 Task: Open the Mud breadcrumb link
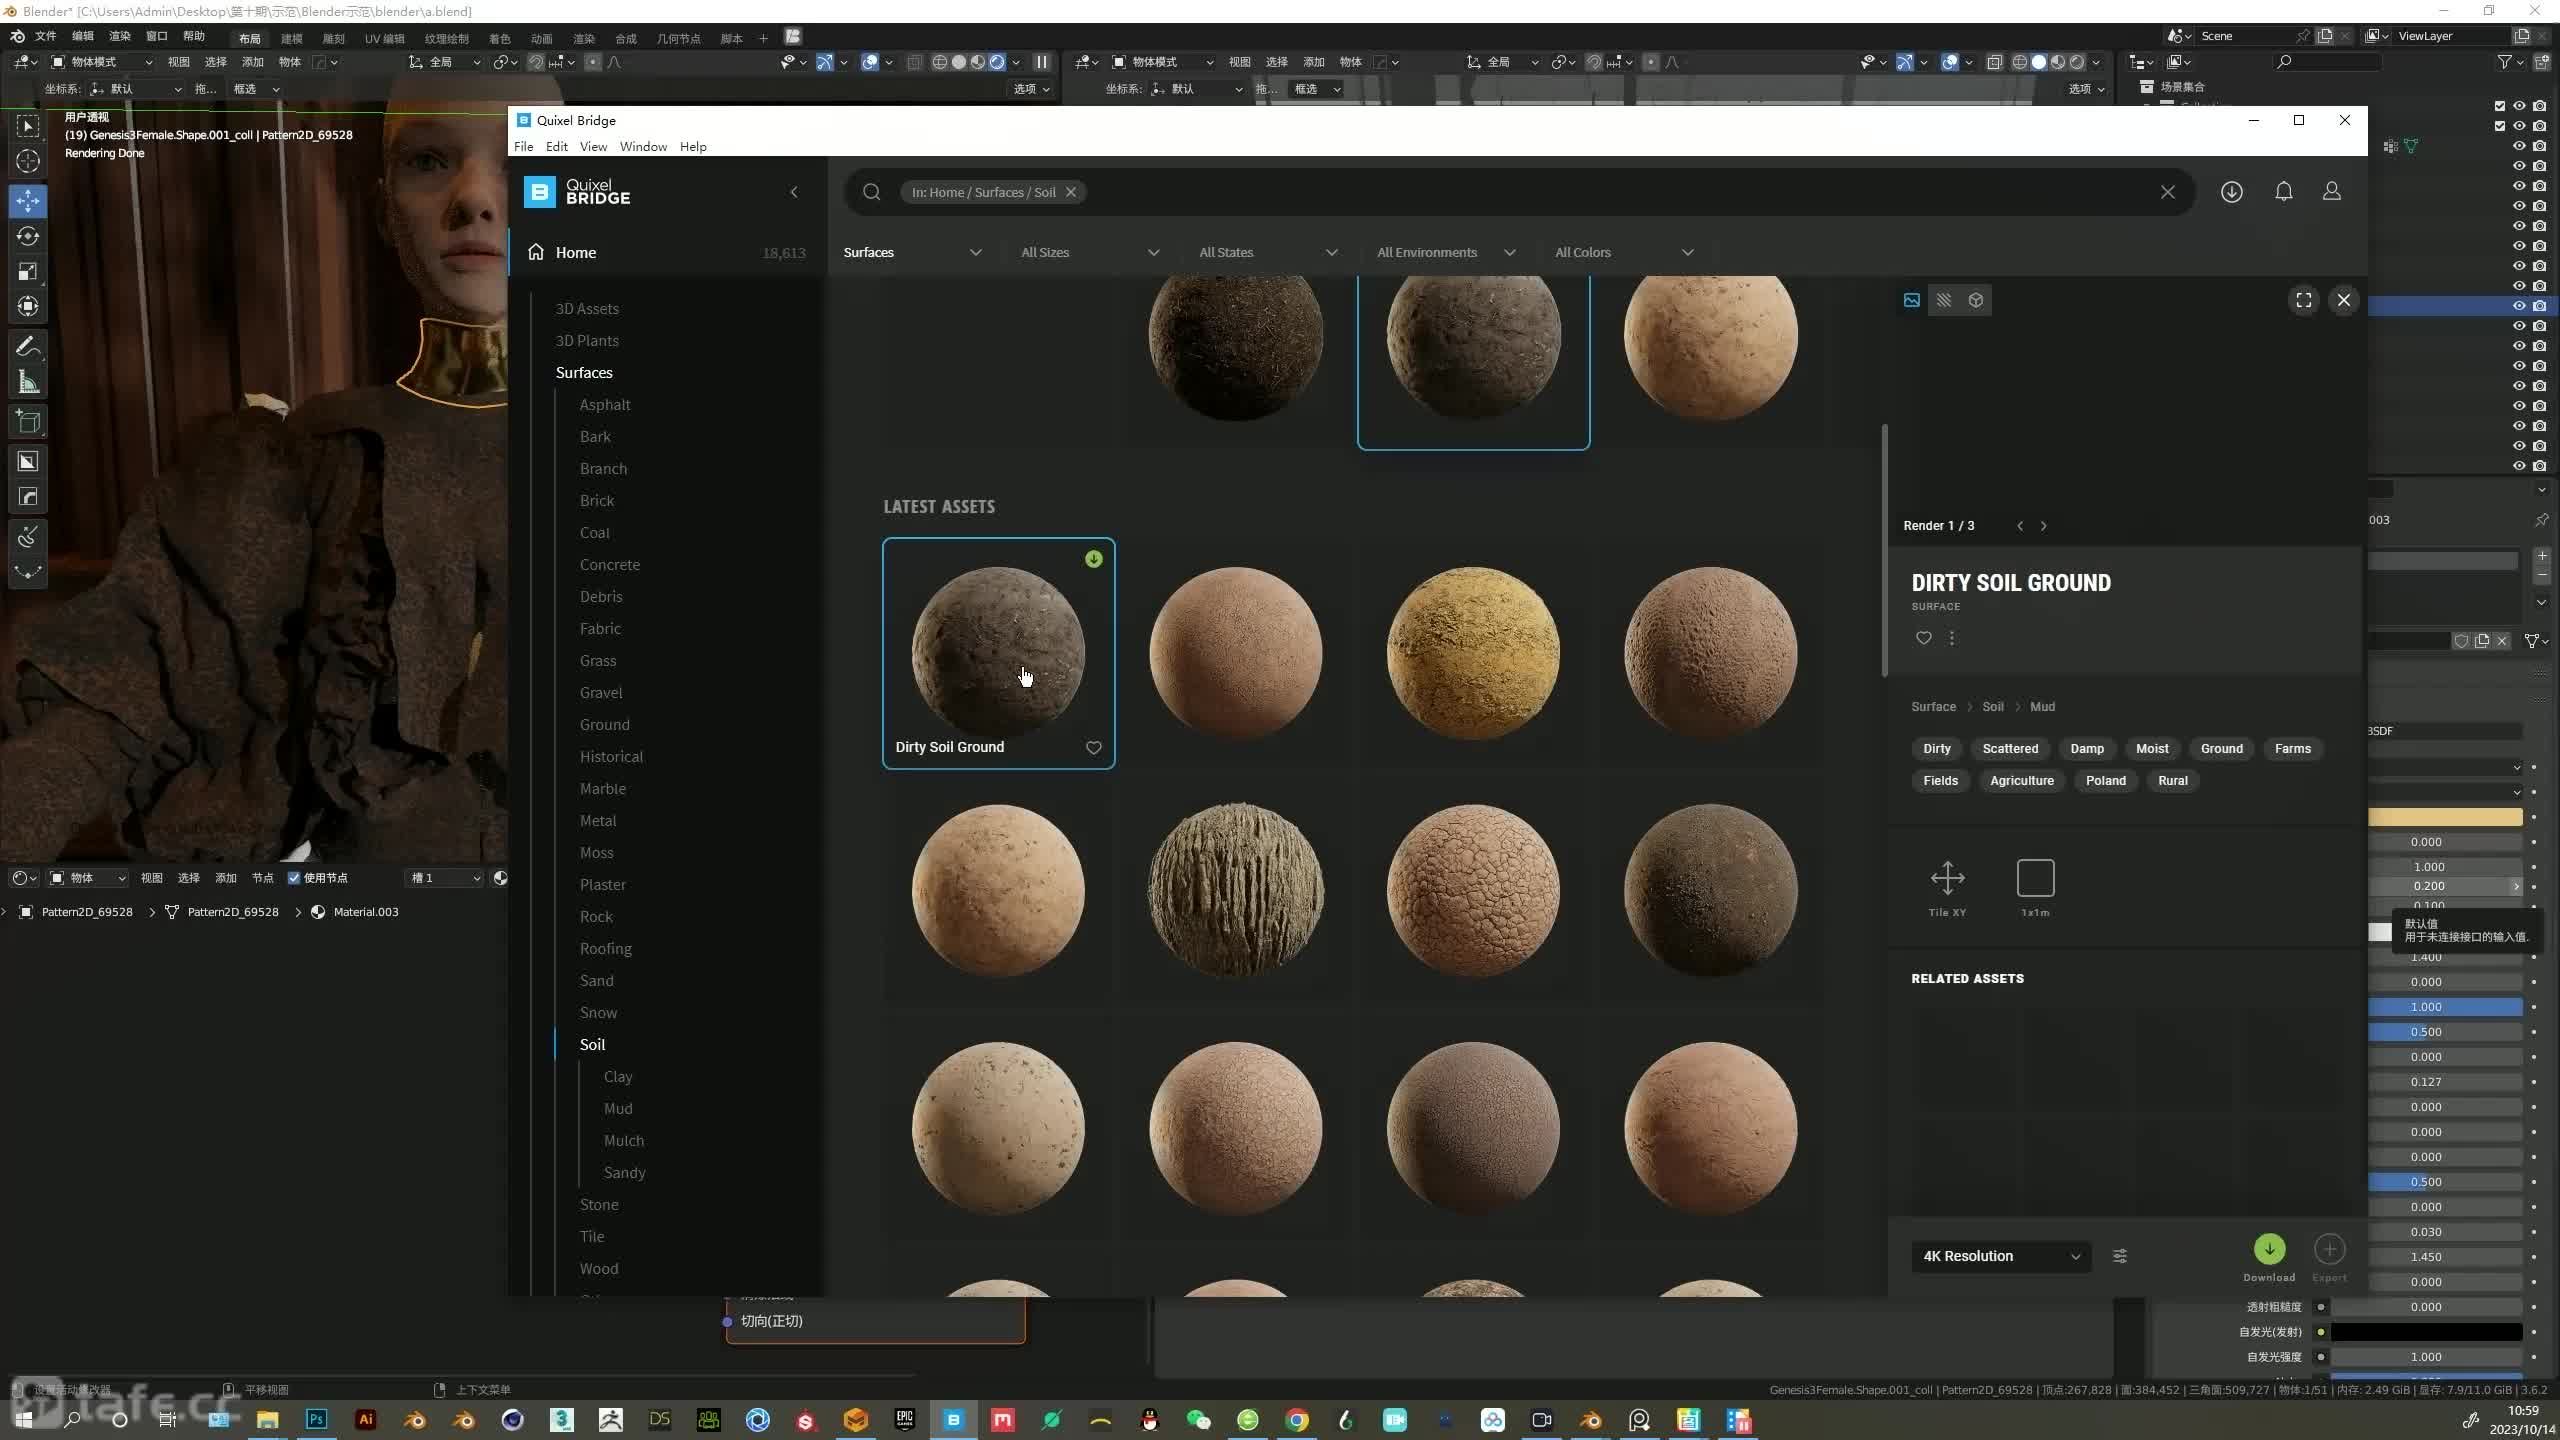point(2042,707)
